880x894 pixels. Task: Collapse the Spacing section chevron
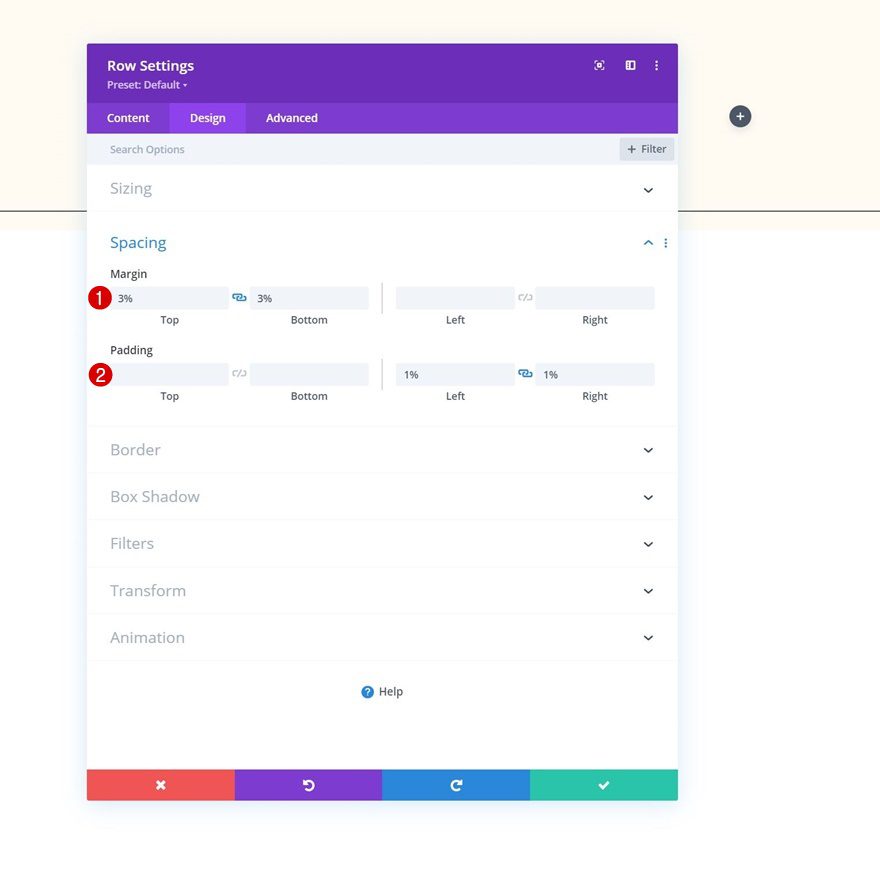[x=648, y=243]
